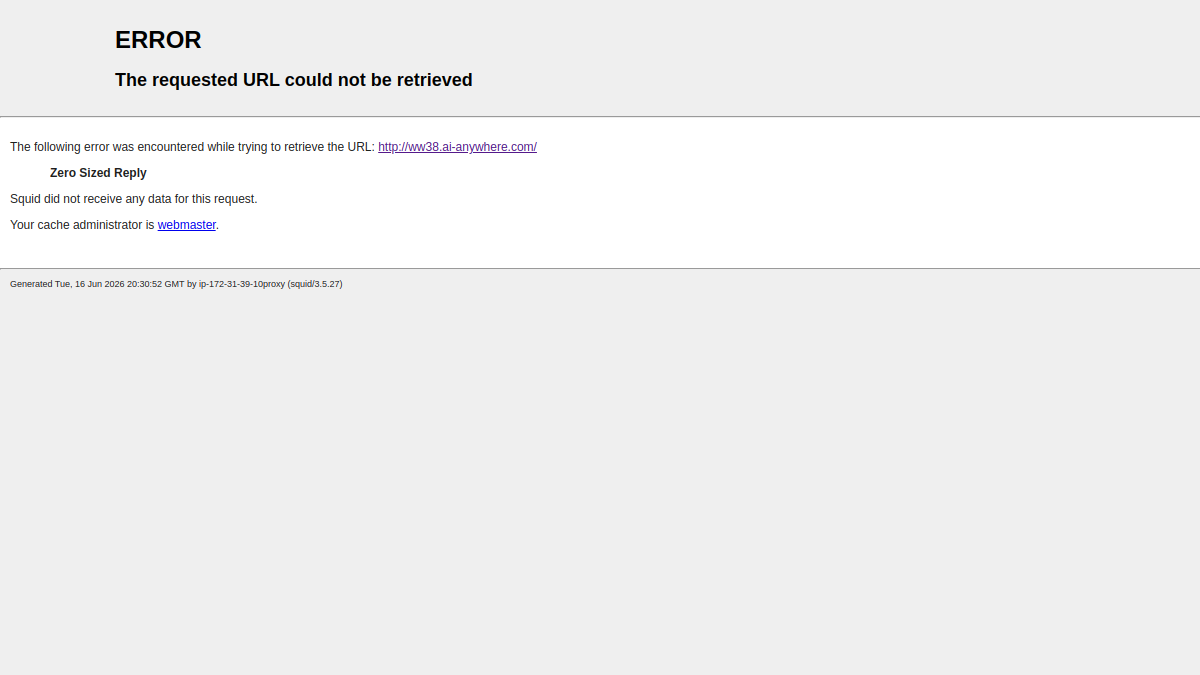Screen dimensions: 1200x675
Task: Click the period after the webmaster link
Action: [x=218, y=225]
